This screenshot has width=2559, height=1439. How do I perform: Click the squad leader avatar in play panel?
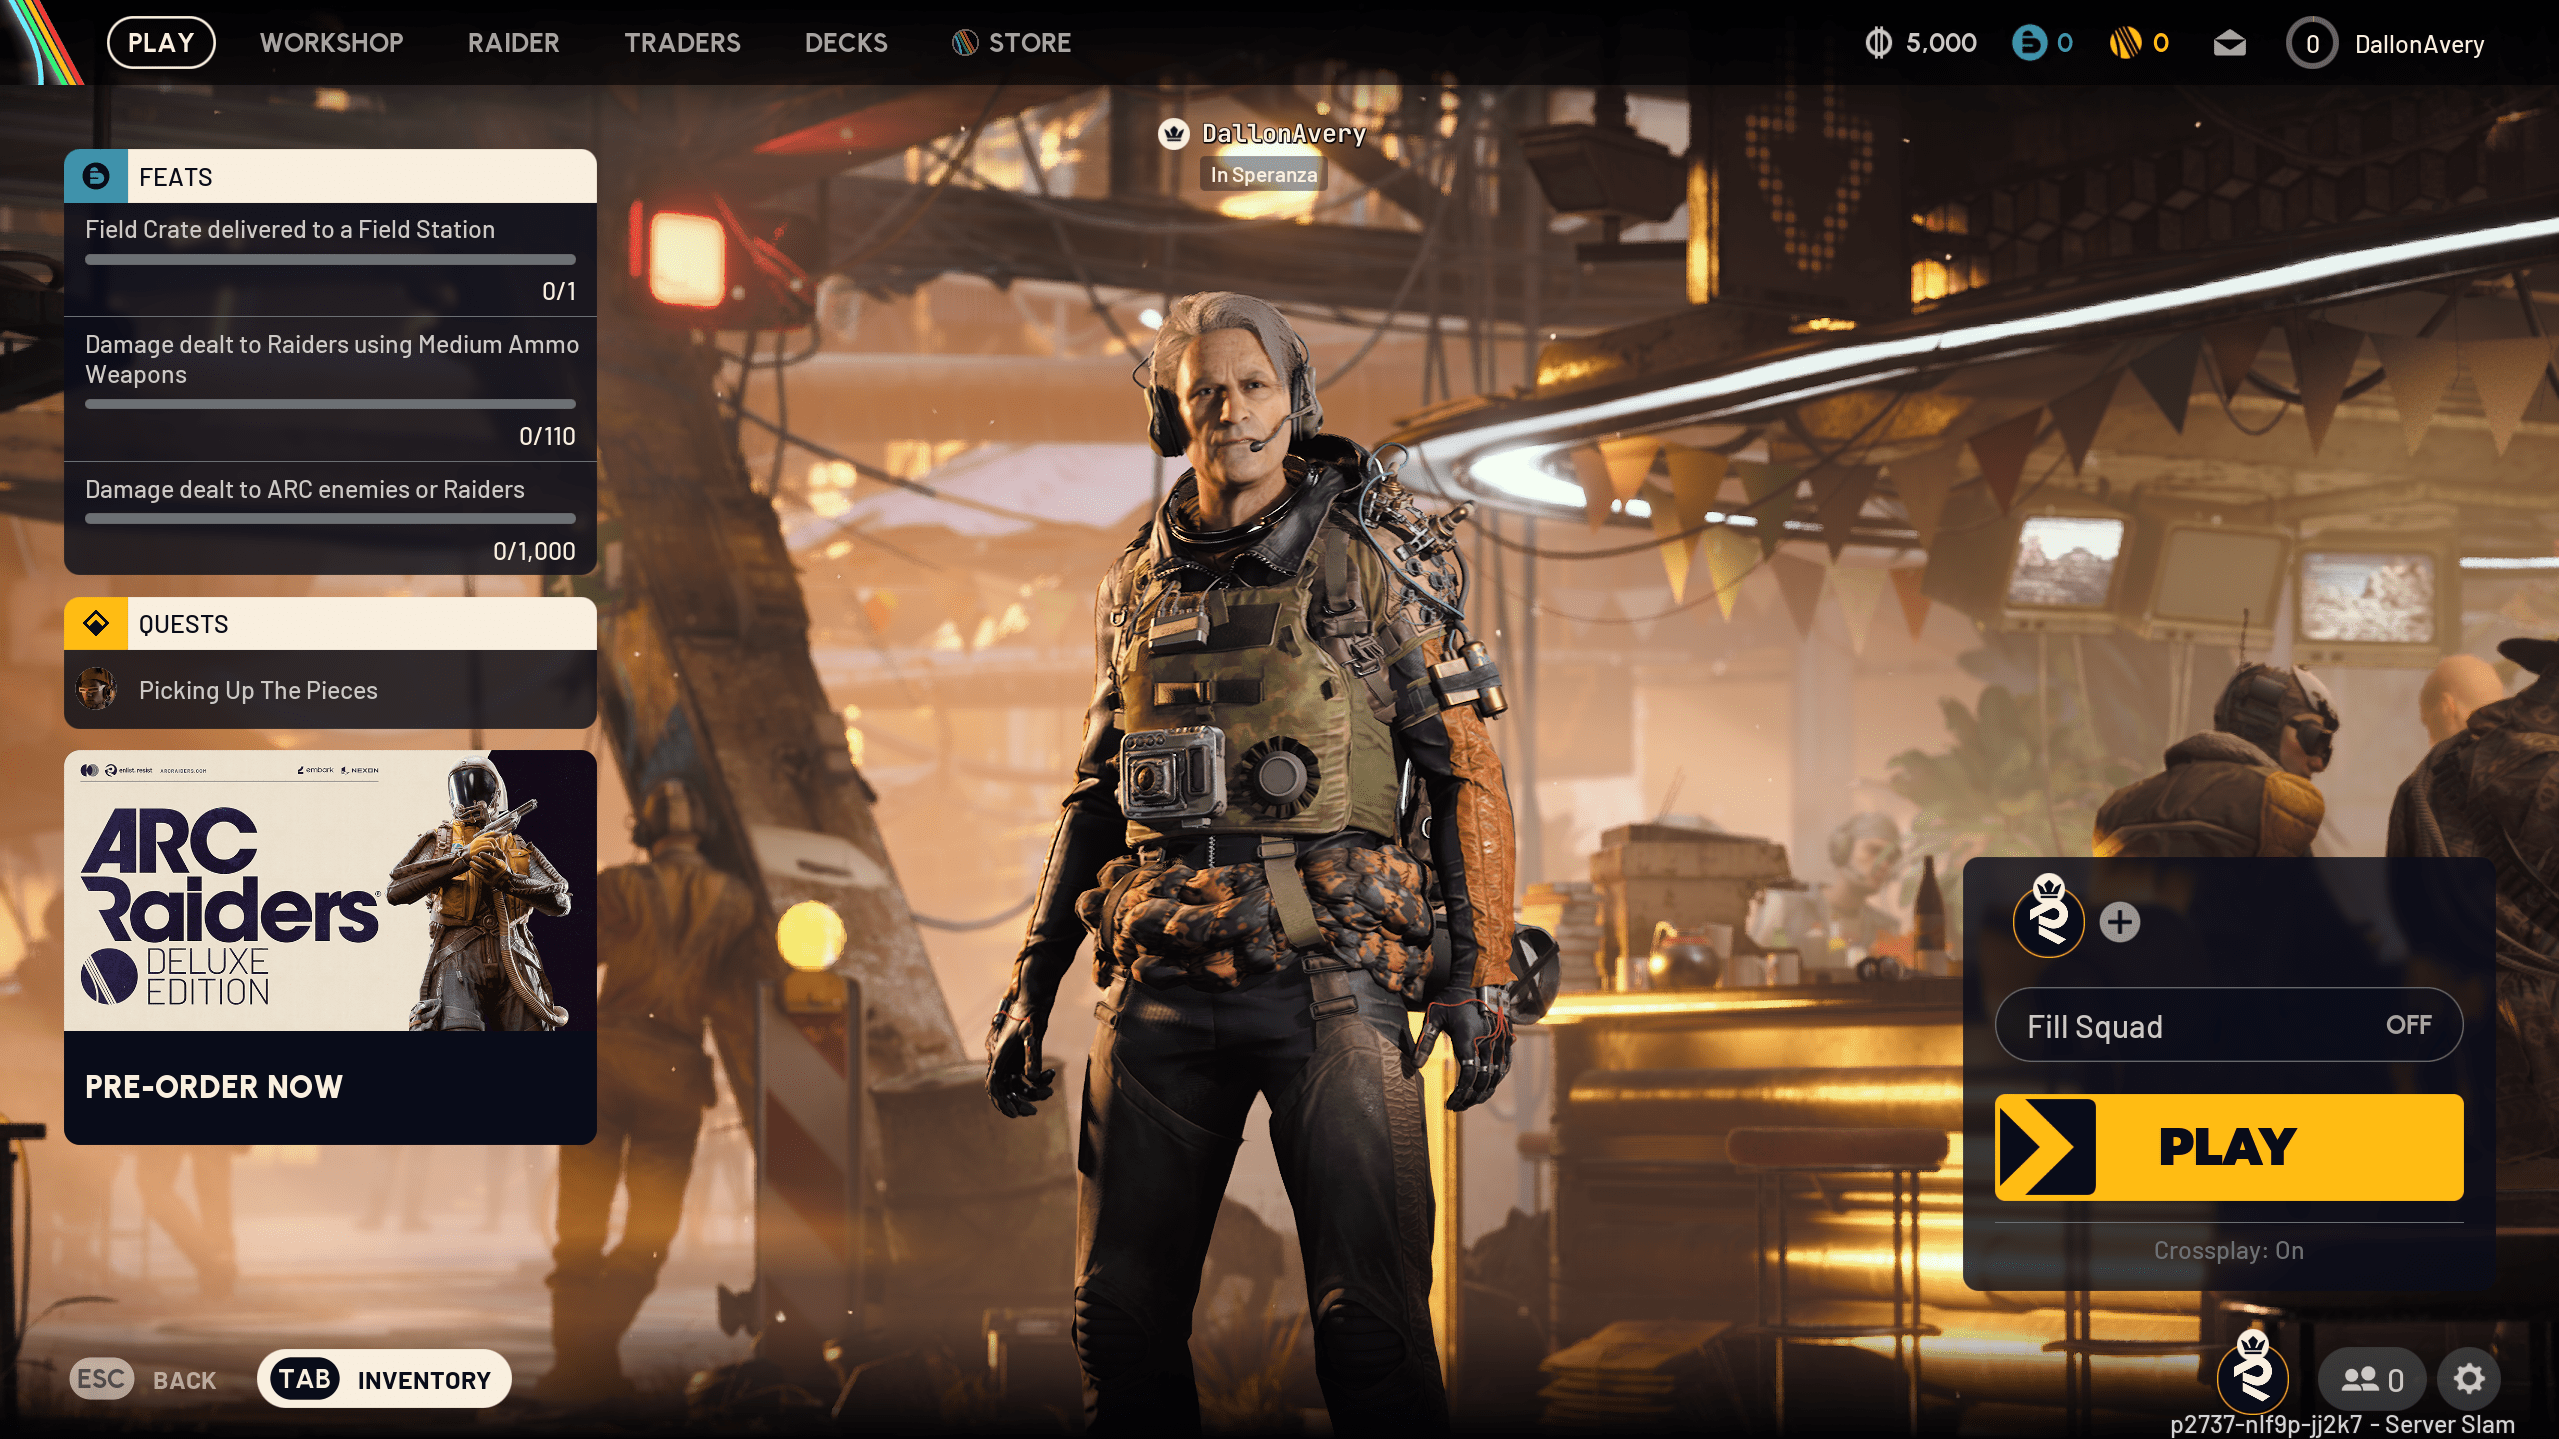(x=2048, y=919)
